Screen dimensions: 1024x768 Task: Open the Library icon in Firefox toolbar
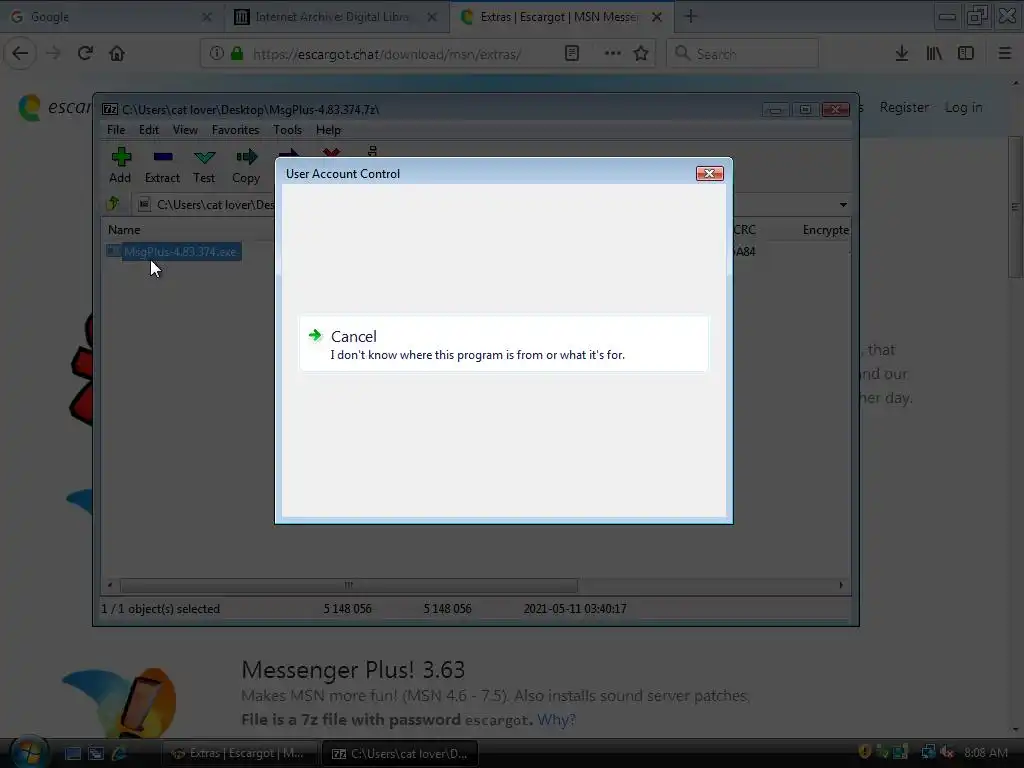[x=934, y=54]
